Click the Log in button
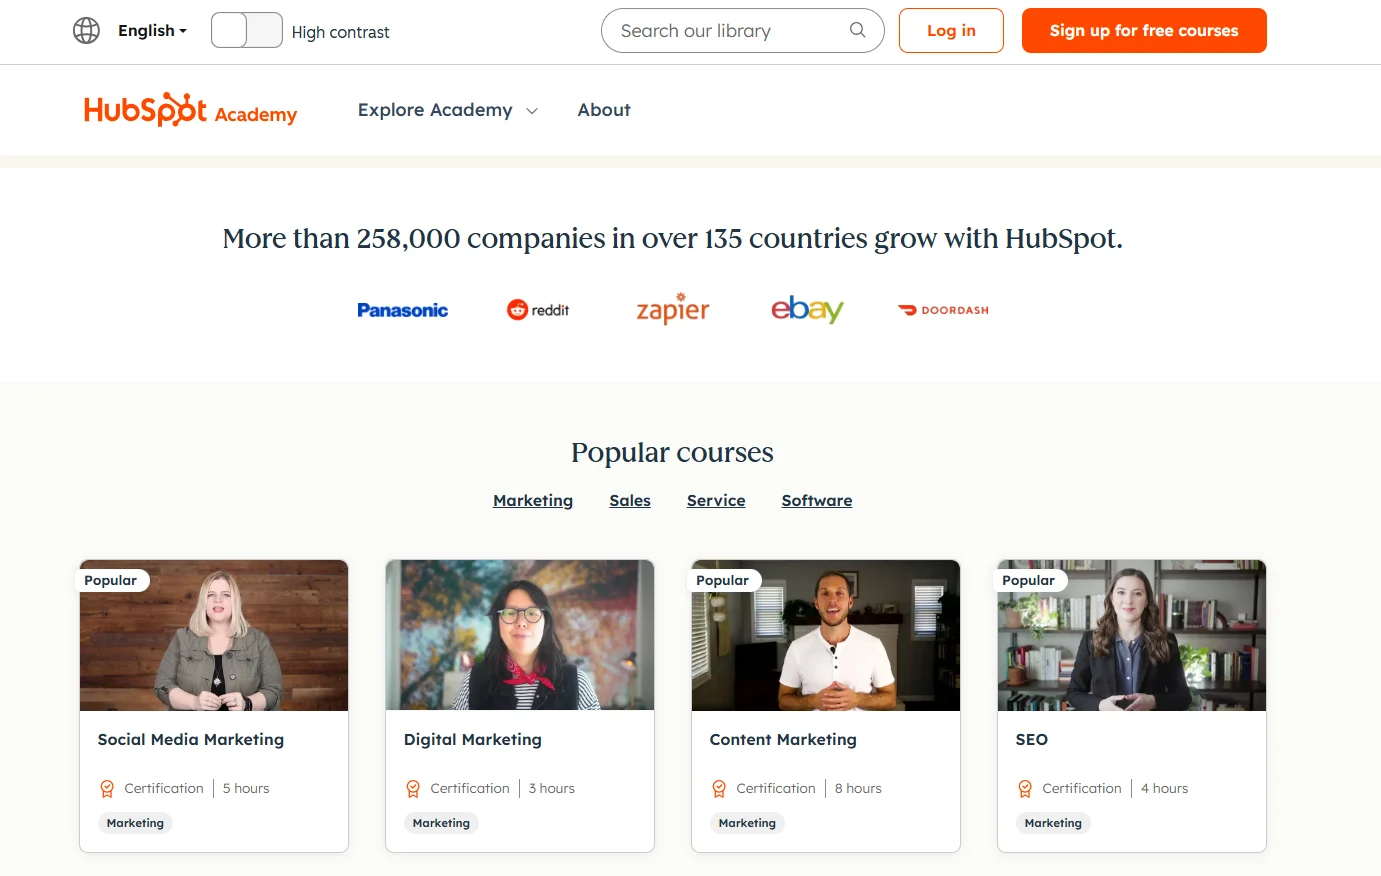 (x=950, y=30)
